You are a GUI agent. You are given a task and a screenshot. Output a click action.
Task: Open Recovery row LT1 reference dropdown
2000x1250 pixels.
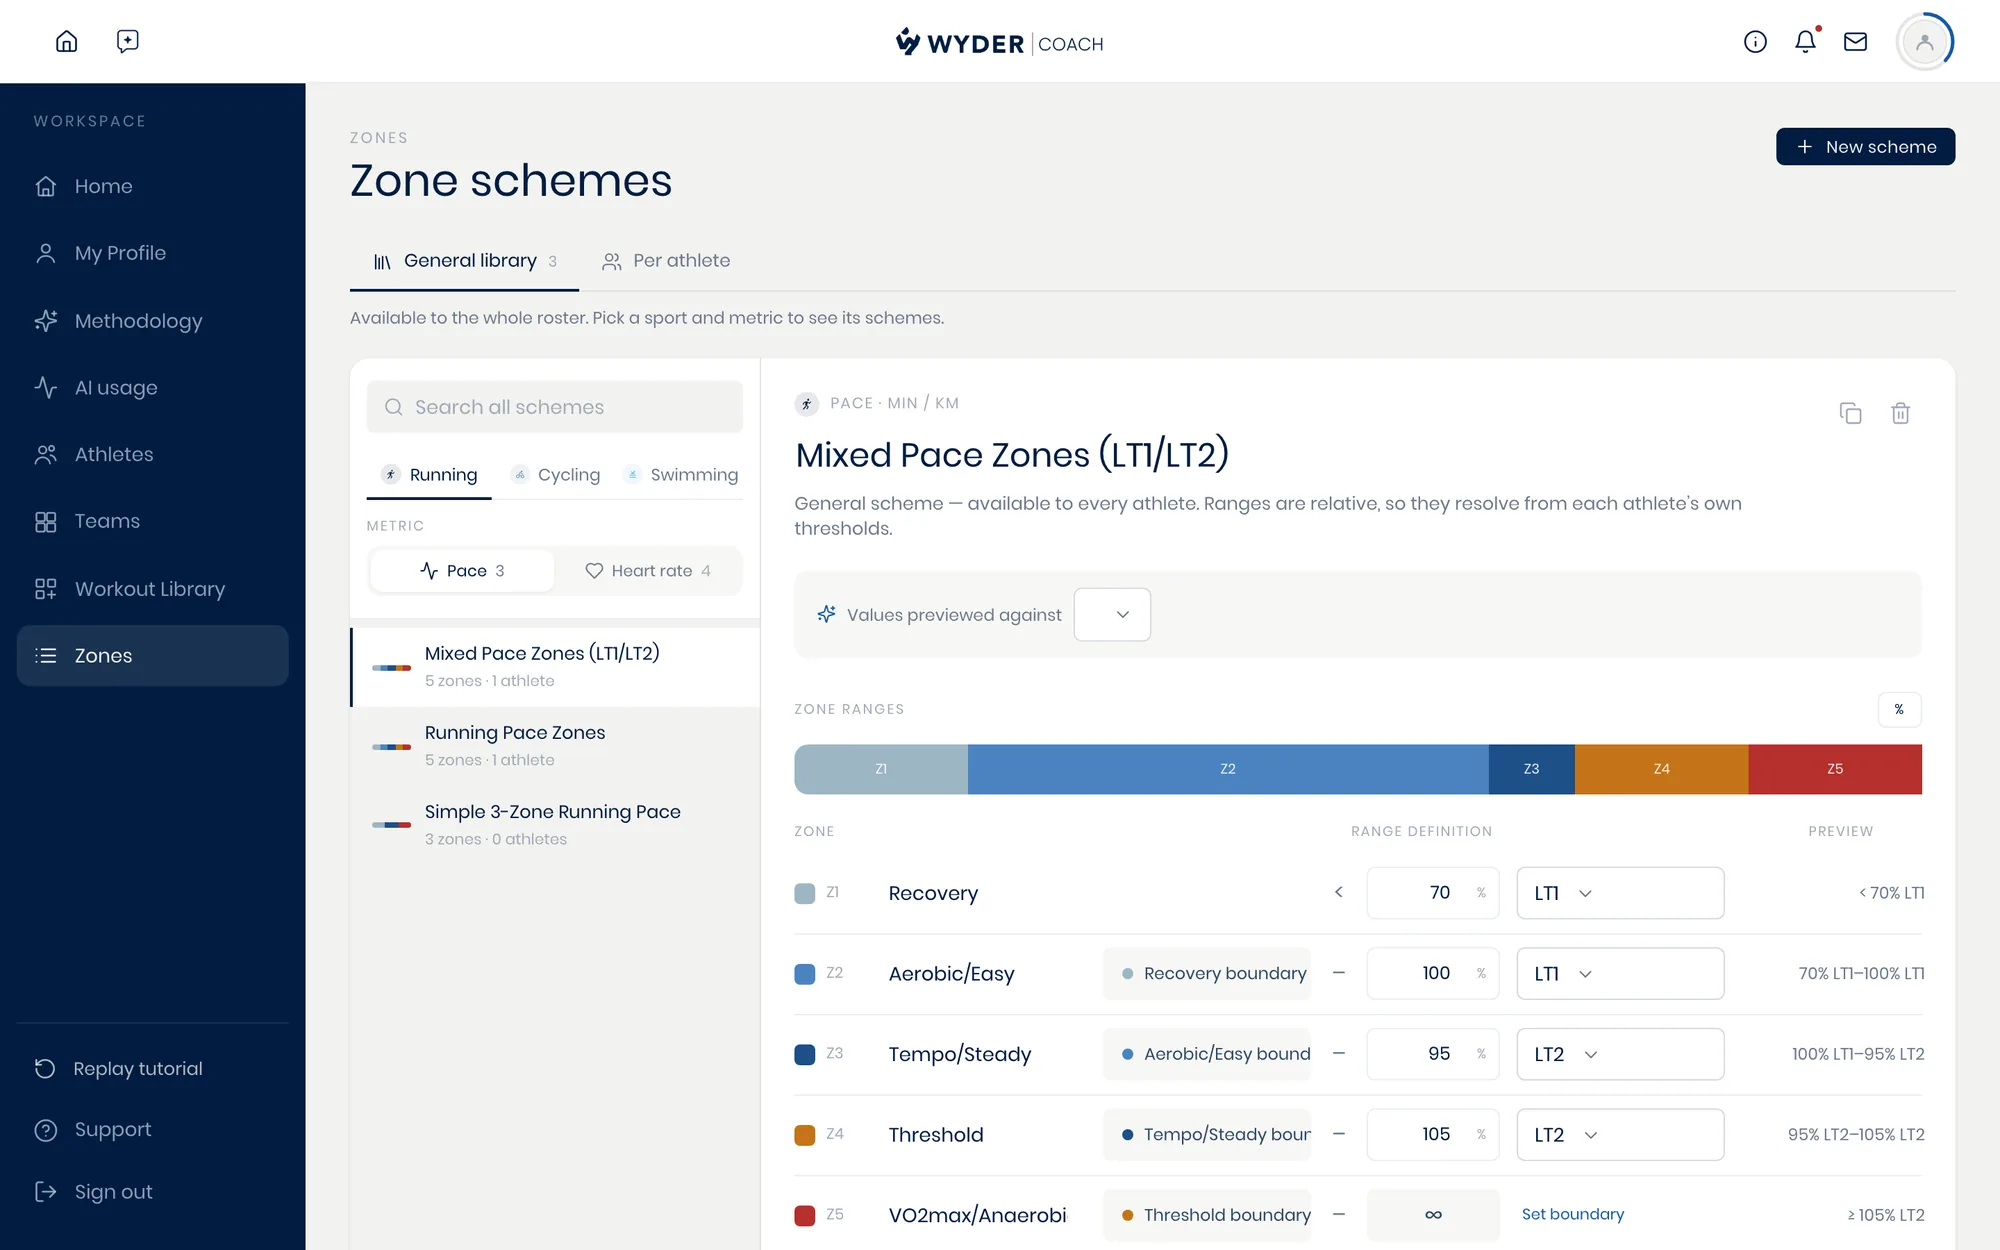pos(1620,893)
